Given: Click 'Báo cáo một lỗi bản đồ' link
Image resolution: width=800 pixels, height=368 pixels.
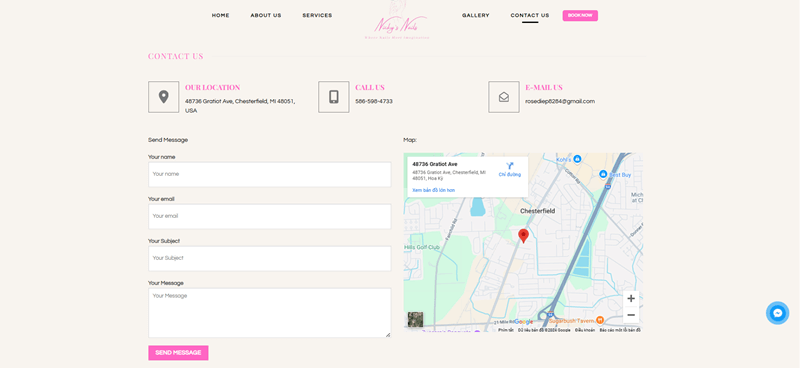Looking at the screenshot, I should (x=620, y=330).
